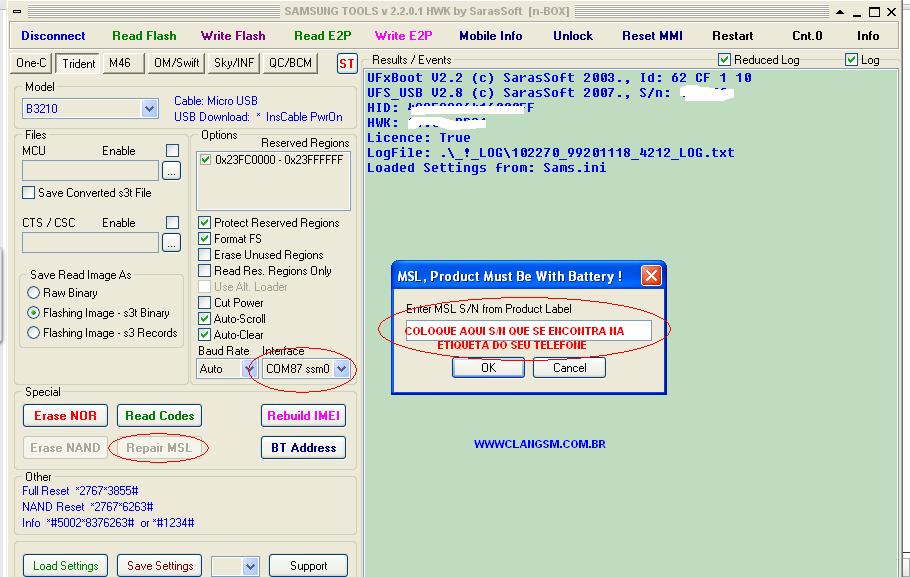This screenshot has width=910, height=577.
Task: Toggle the Auto-Scroll checkbox
Action: [204, 318]
